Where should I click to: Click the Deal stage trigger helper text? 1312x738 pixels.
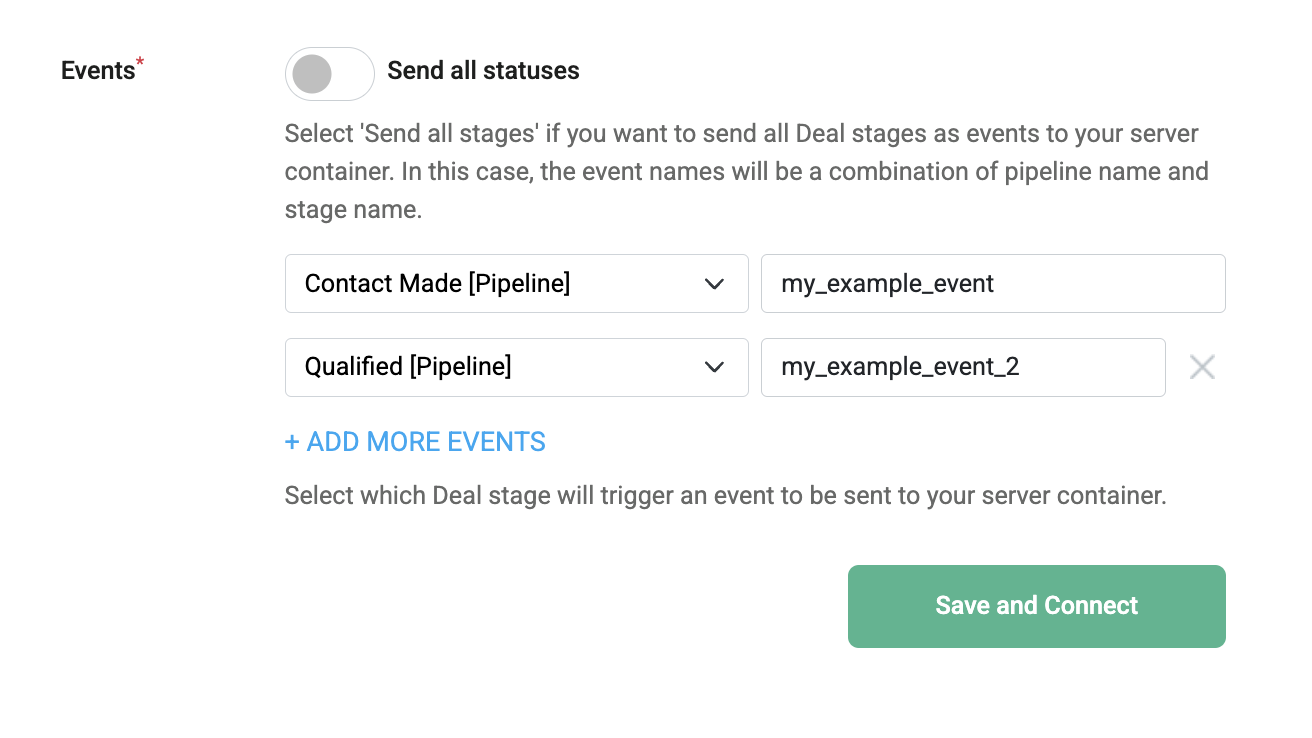coord(726,496)
